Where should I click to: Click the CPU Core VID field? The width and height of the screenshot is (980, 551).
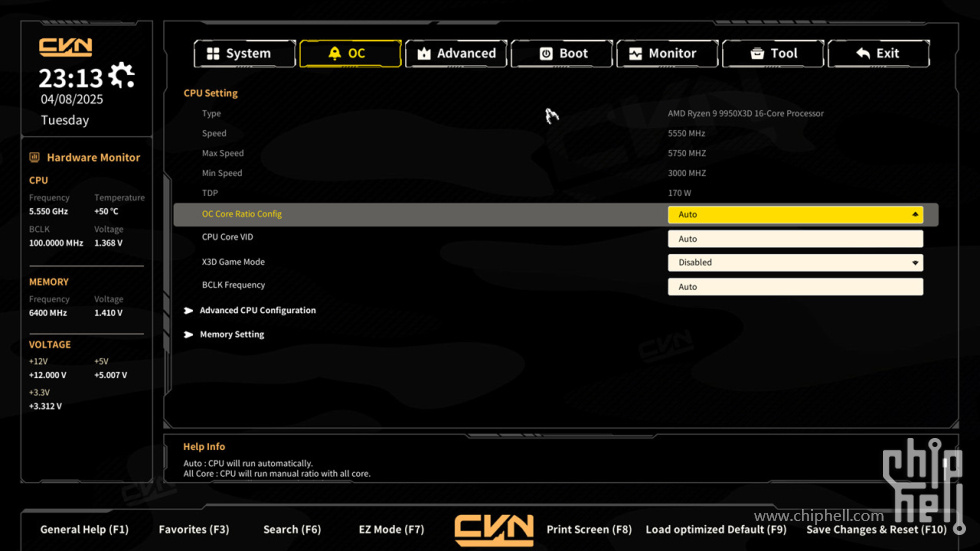click(795, 239)
